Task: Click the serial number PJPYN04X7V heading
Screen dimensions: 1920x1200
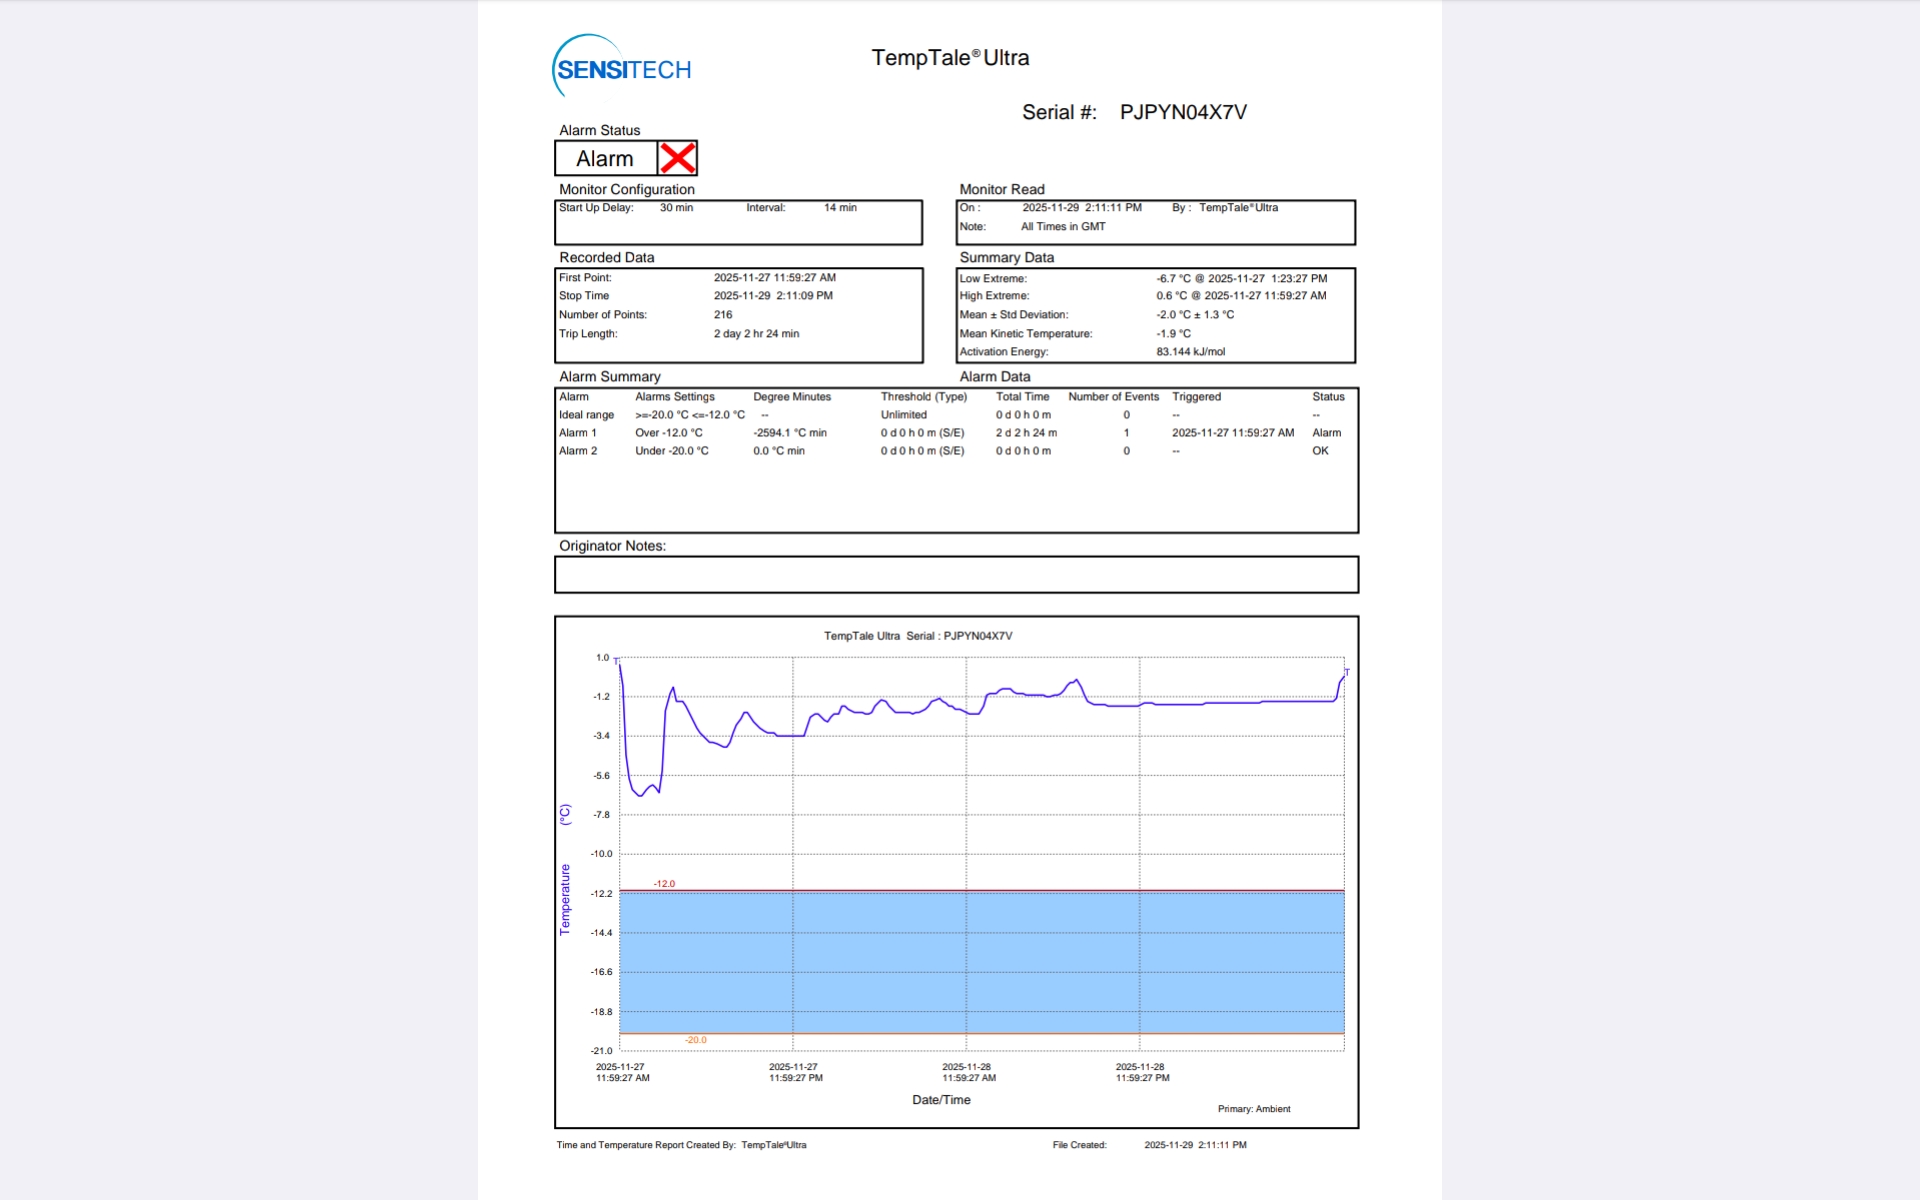Action: (x=1183, y=112)
